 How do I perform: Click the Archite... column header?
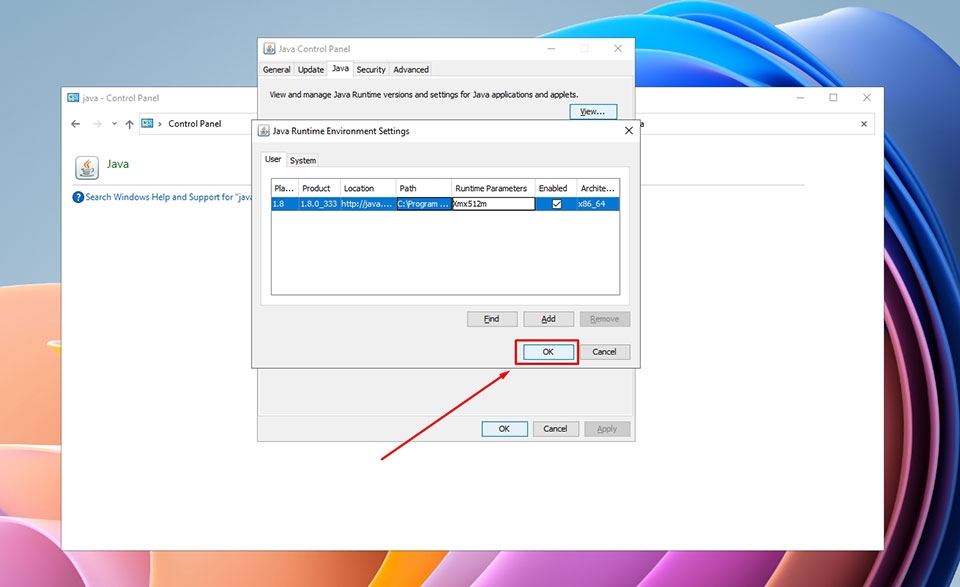[x=598, y=188]
